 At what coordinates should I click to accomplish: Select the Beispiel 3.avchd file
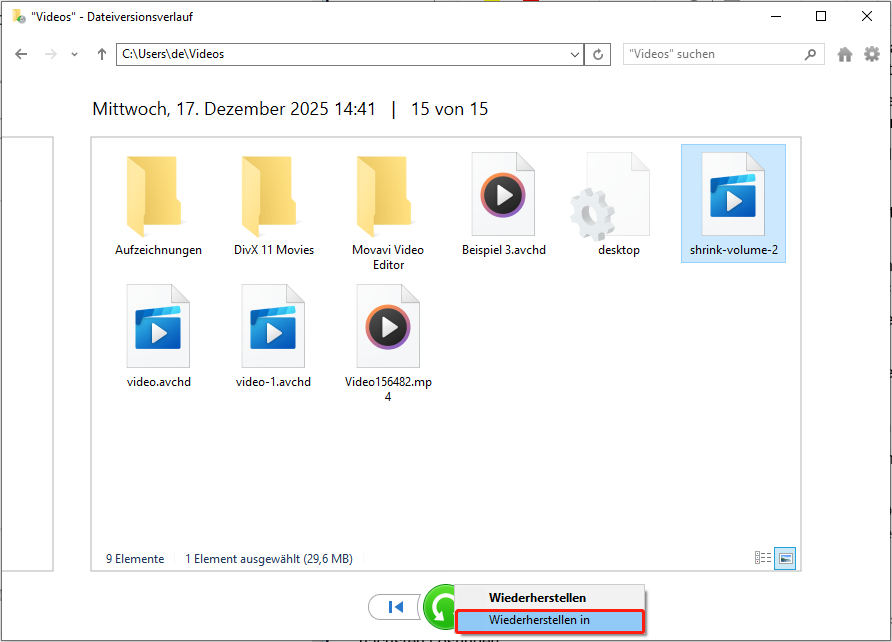503,204
